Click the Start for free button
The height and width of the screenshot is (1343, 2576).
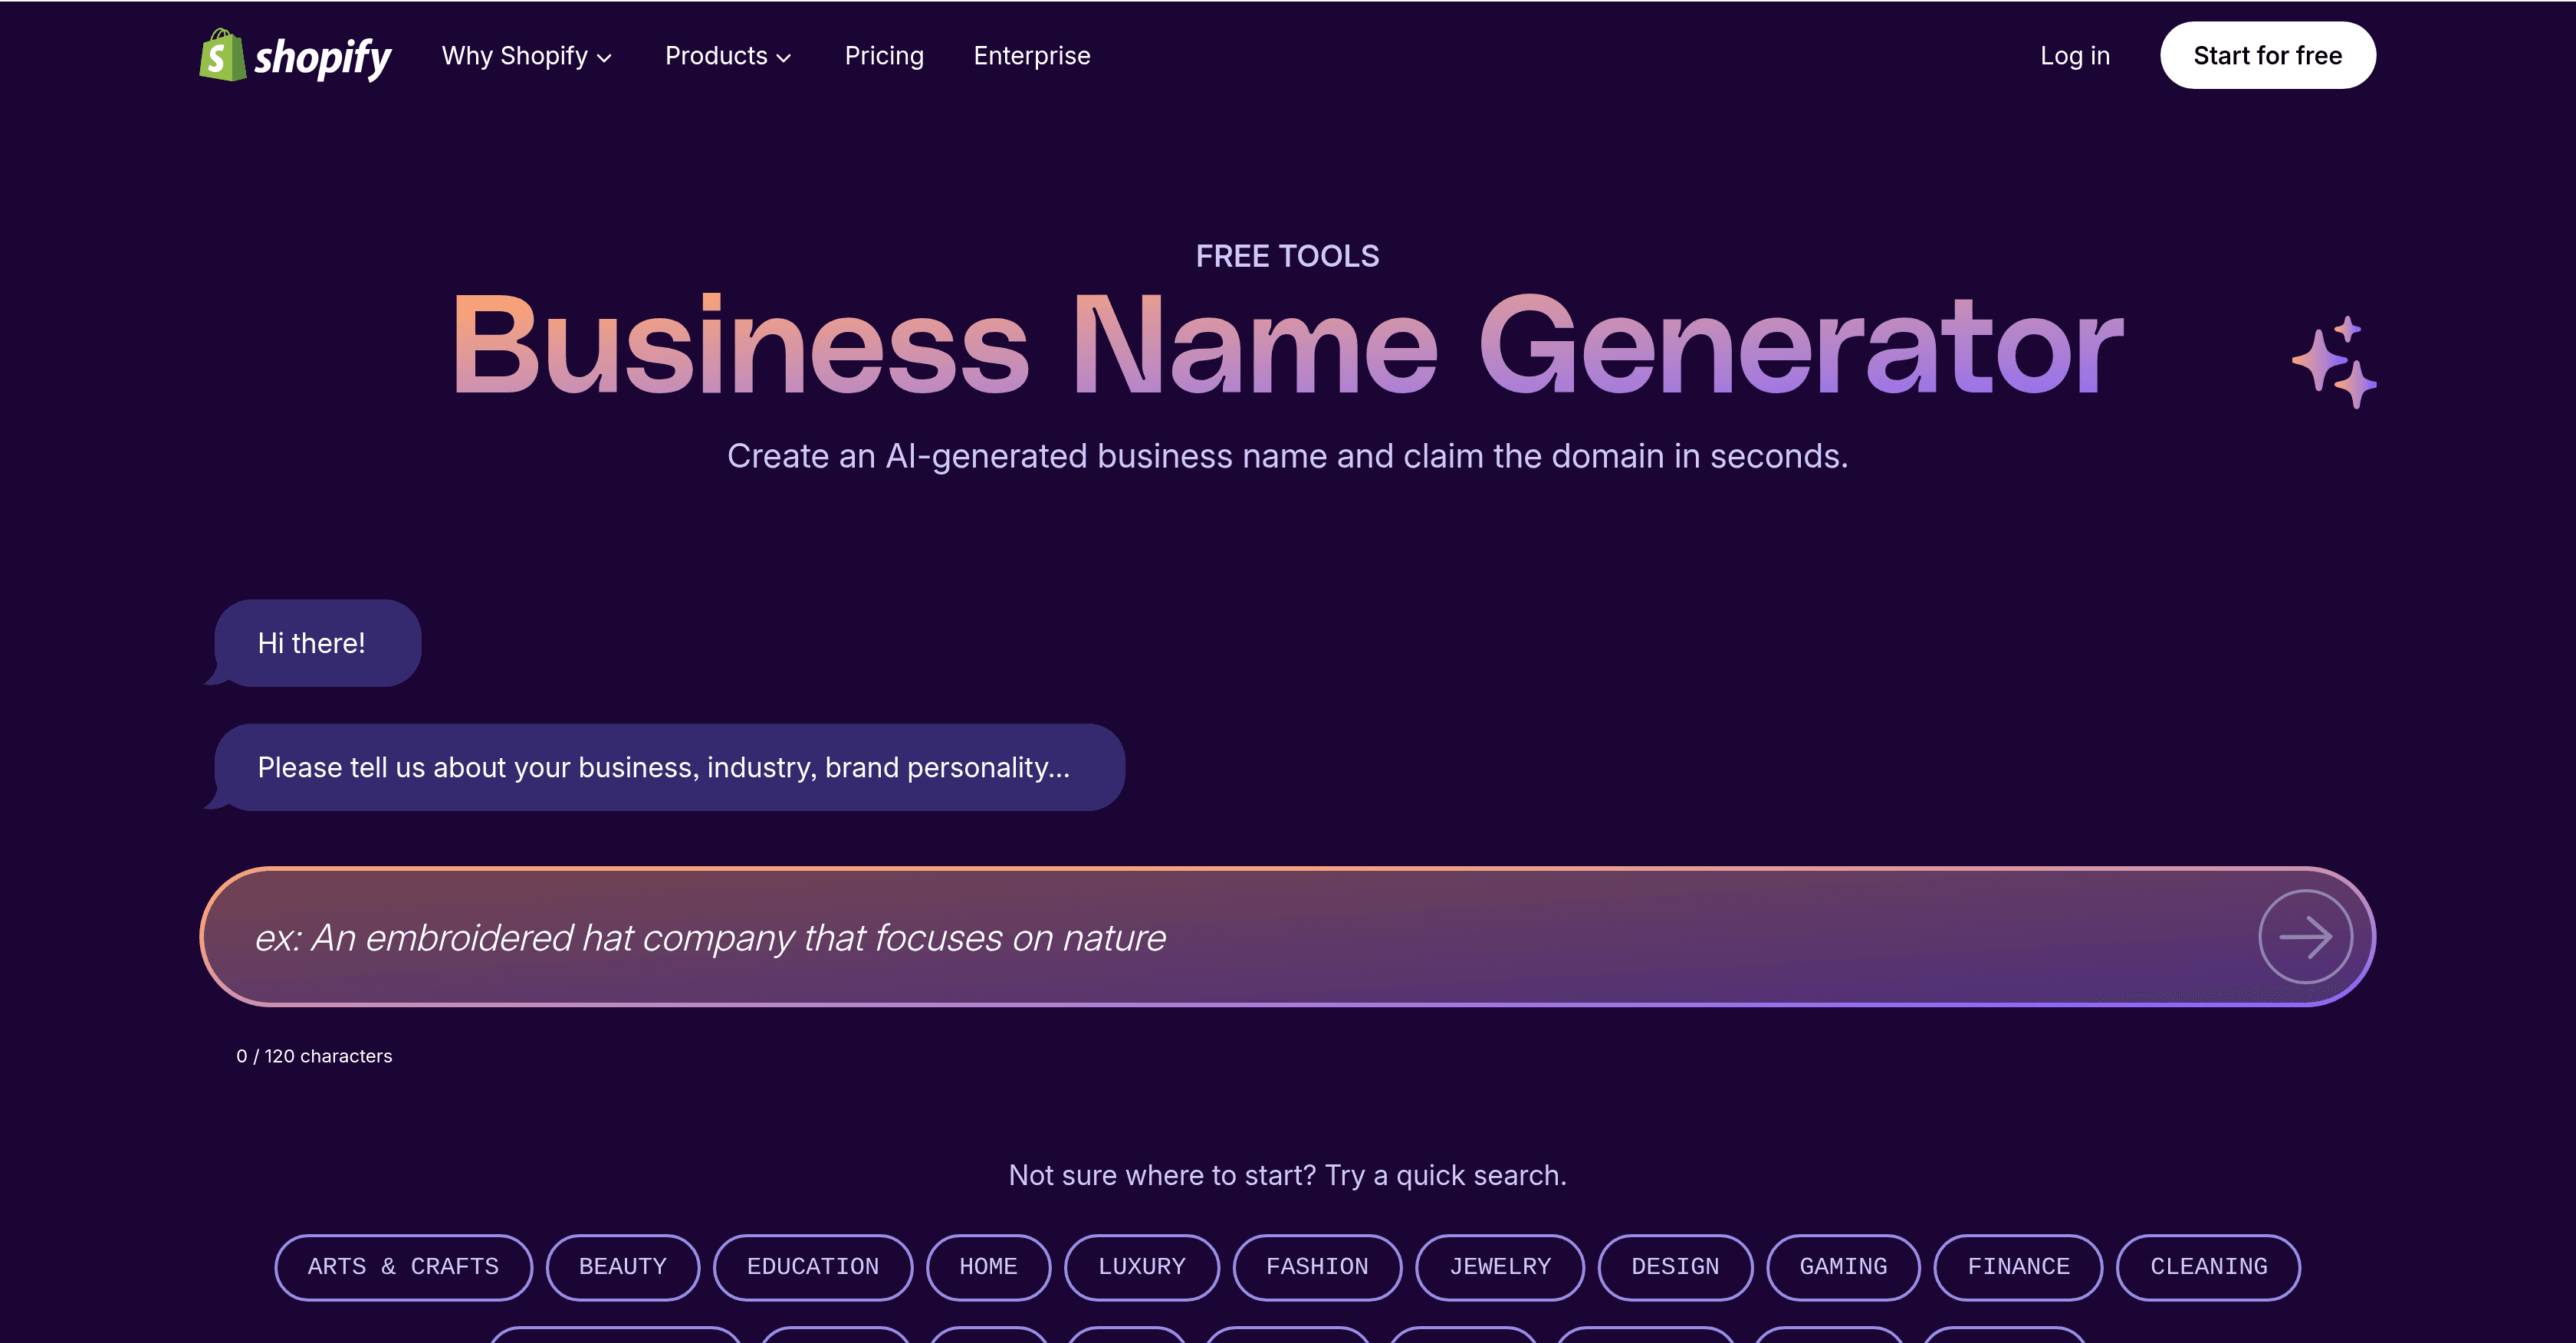pos(2267,56)
